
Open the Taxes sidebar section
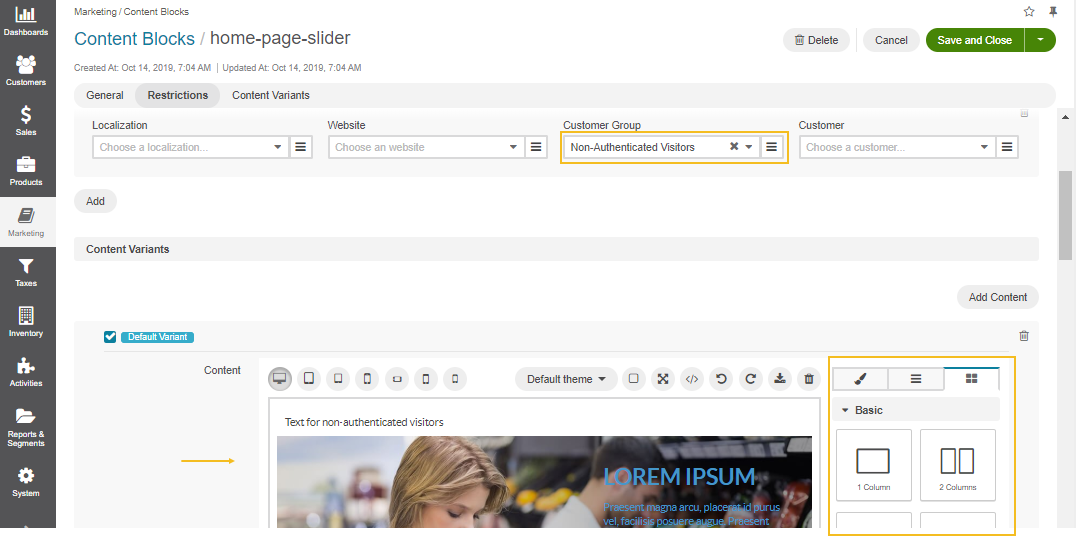tap(26, 272)
